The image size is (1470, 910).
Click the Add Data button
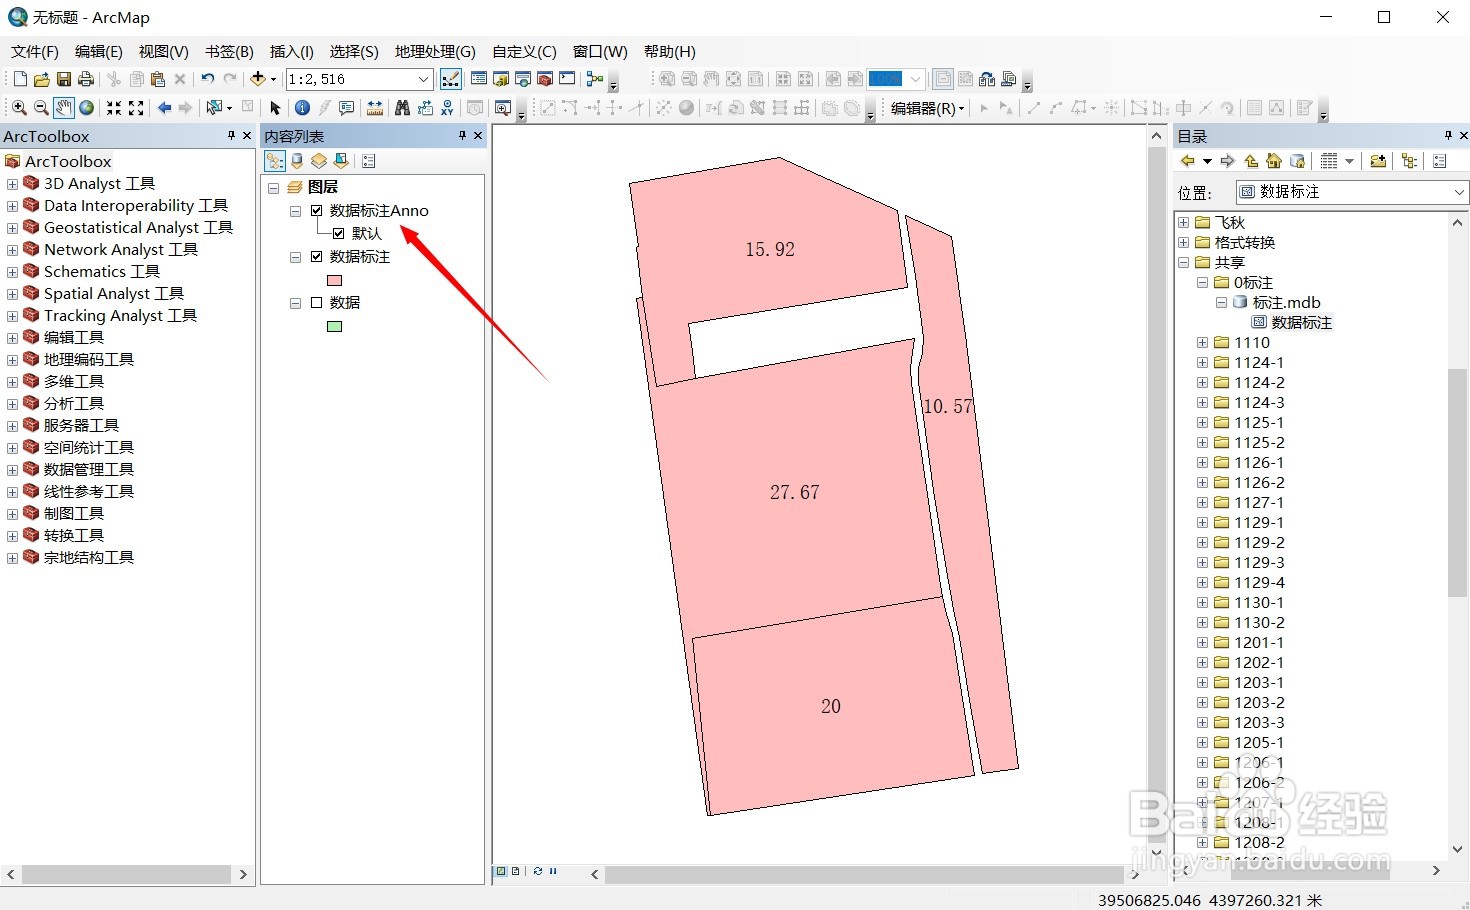[x=257, y=79]
